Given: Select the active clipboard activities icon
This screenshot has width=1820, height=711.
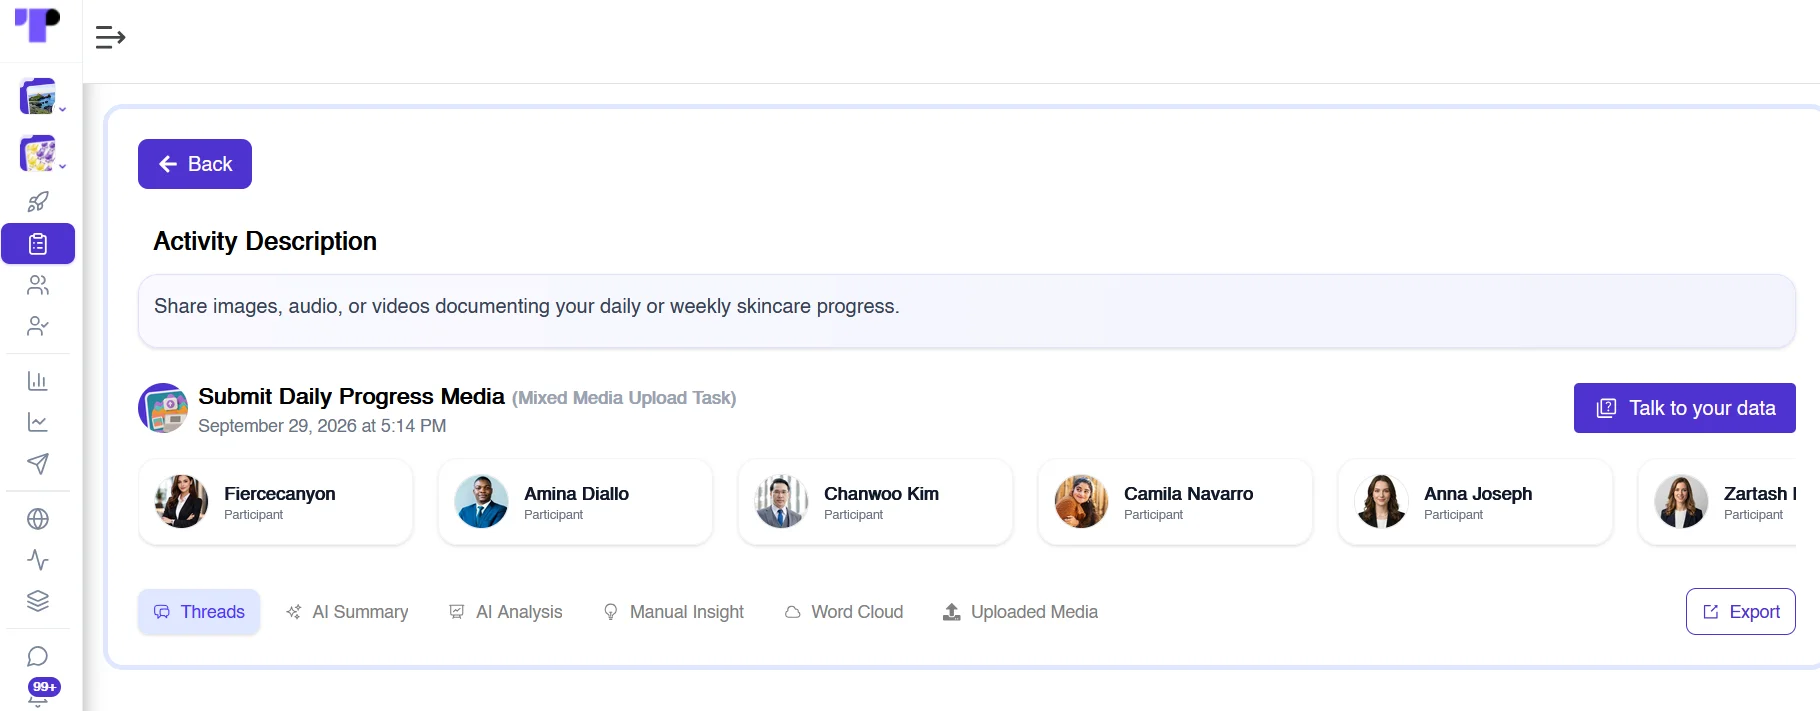Looking at the screenshot, I should [38, 244].
